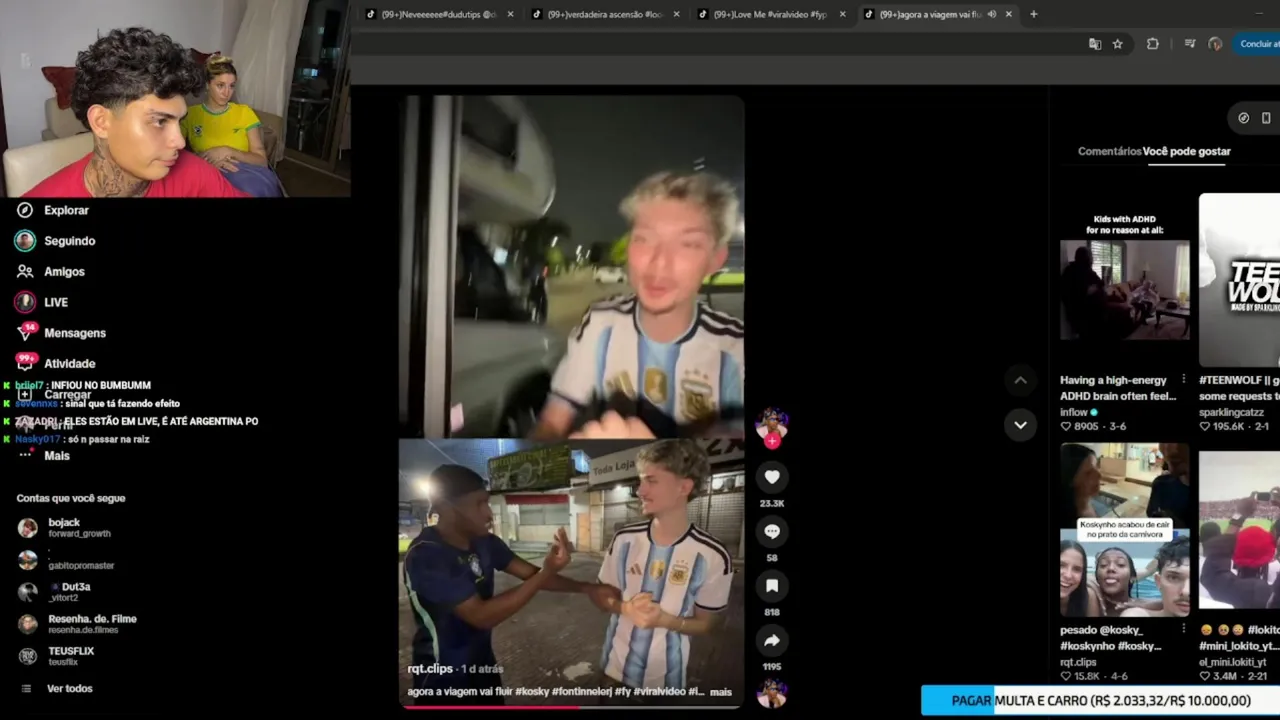
Task: Open rqt.clips author name on video
Action: click(x=430, y=669)
